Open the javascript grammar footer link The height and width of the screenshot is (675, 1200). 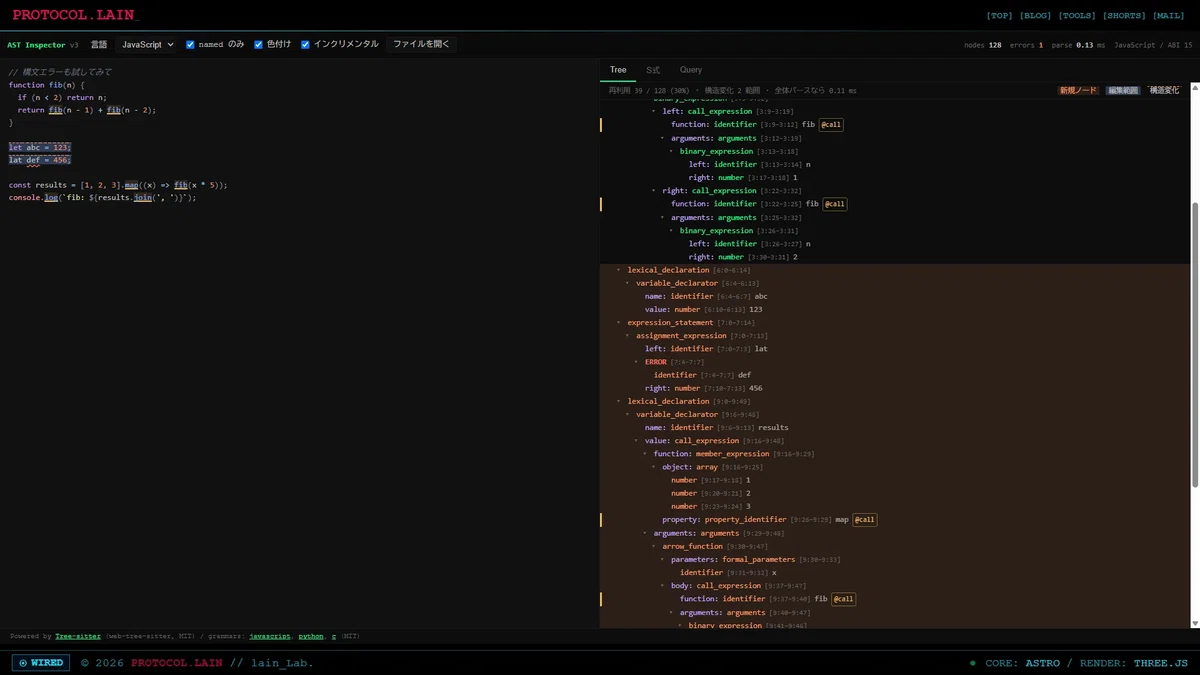pyautogui.click(x=271, y=636)
